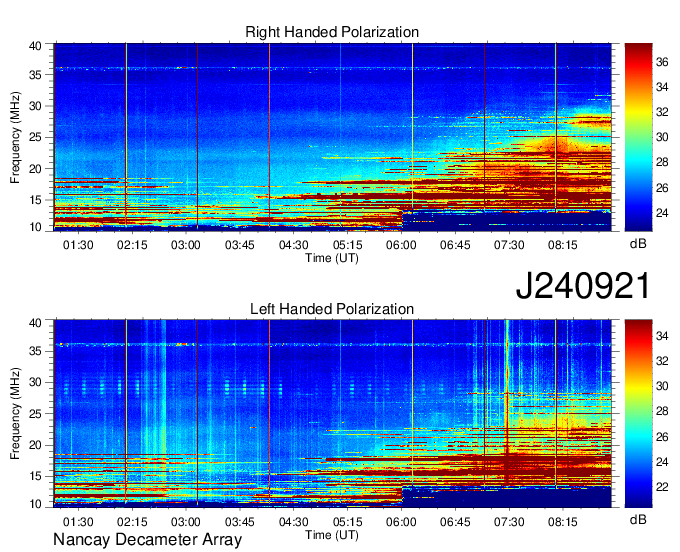Click 07:30 time tick on Right Handed plot
680x552 pixels.
pyautogui.click(x=509, y=245)
